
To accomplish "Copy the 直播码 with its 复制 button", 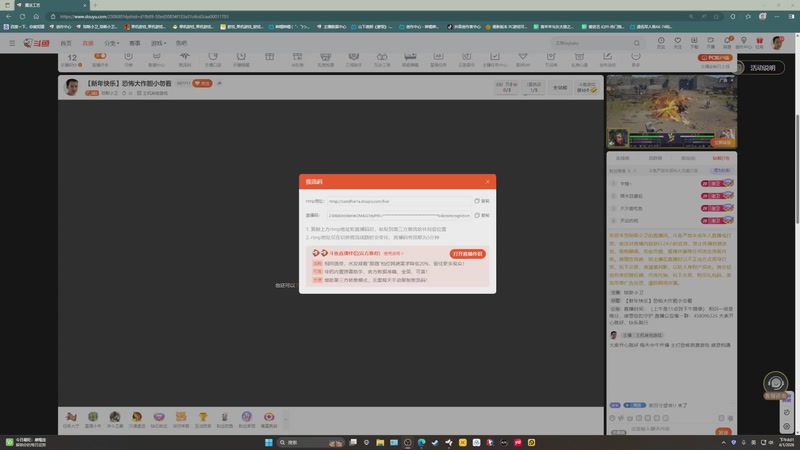I will [x=482, y=215].
